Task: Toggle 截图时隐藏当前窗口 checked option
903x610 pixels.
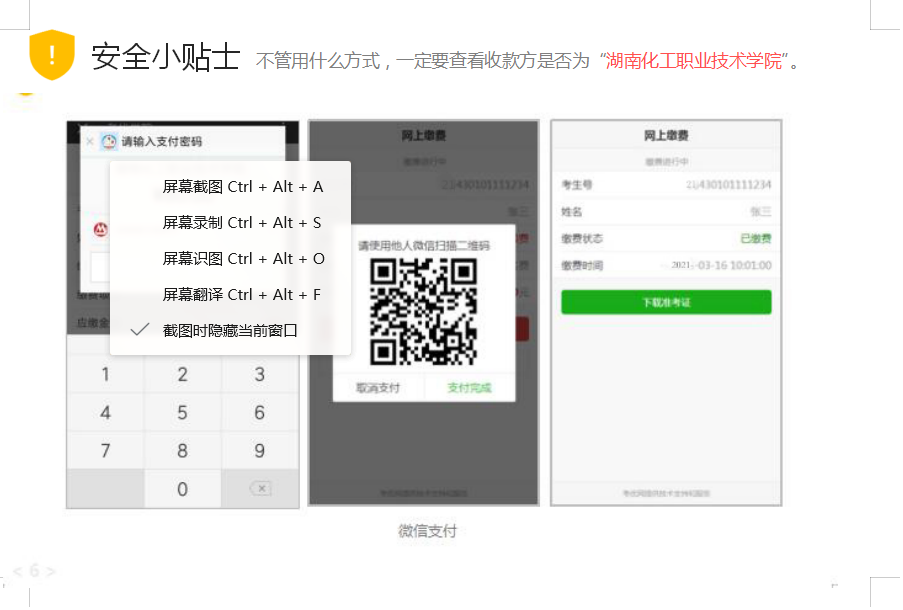Action: tap(230, 330)
